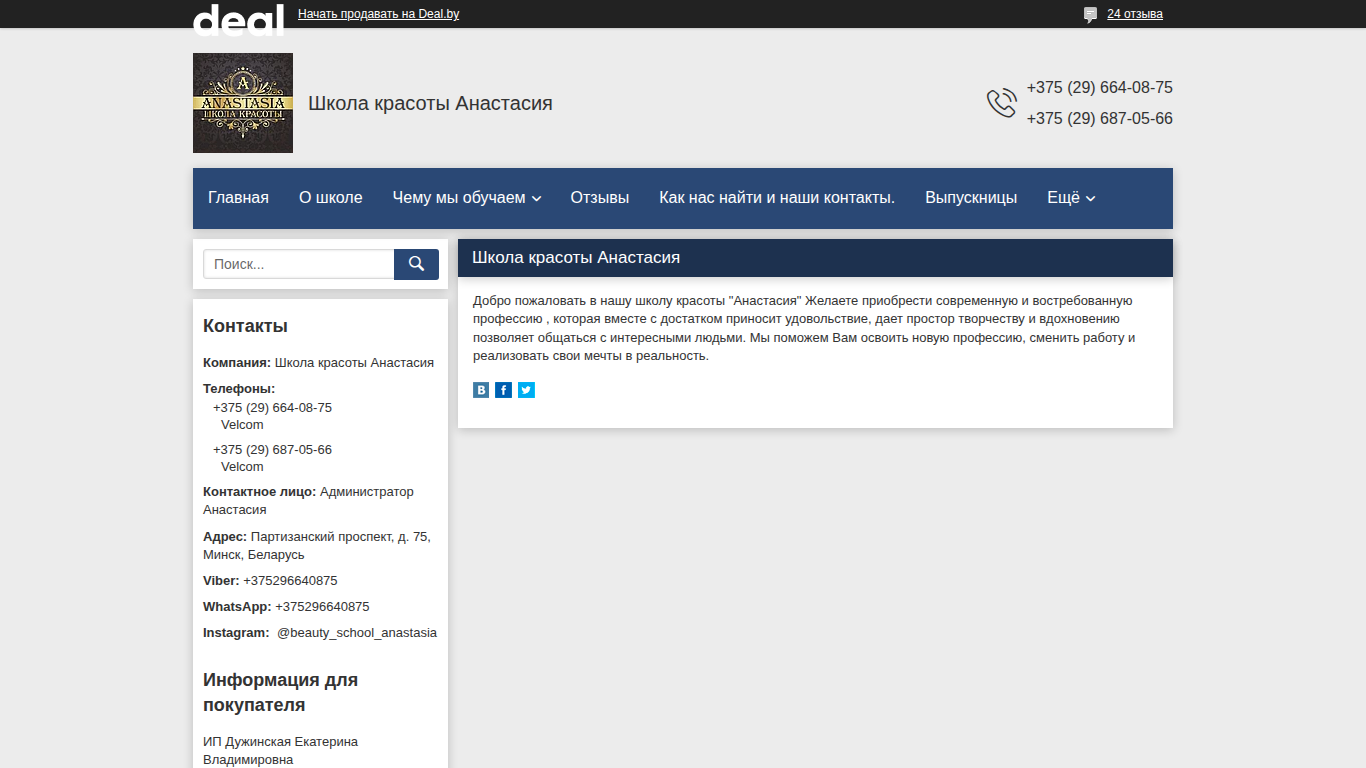The image size is (1366, 768).
Task: Click the reviews speech bubble icon
Action: click(x=1090, y=15)
